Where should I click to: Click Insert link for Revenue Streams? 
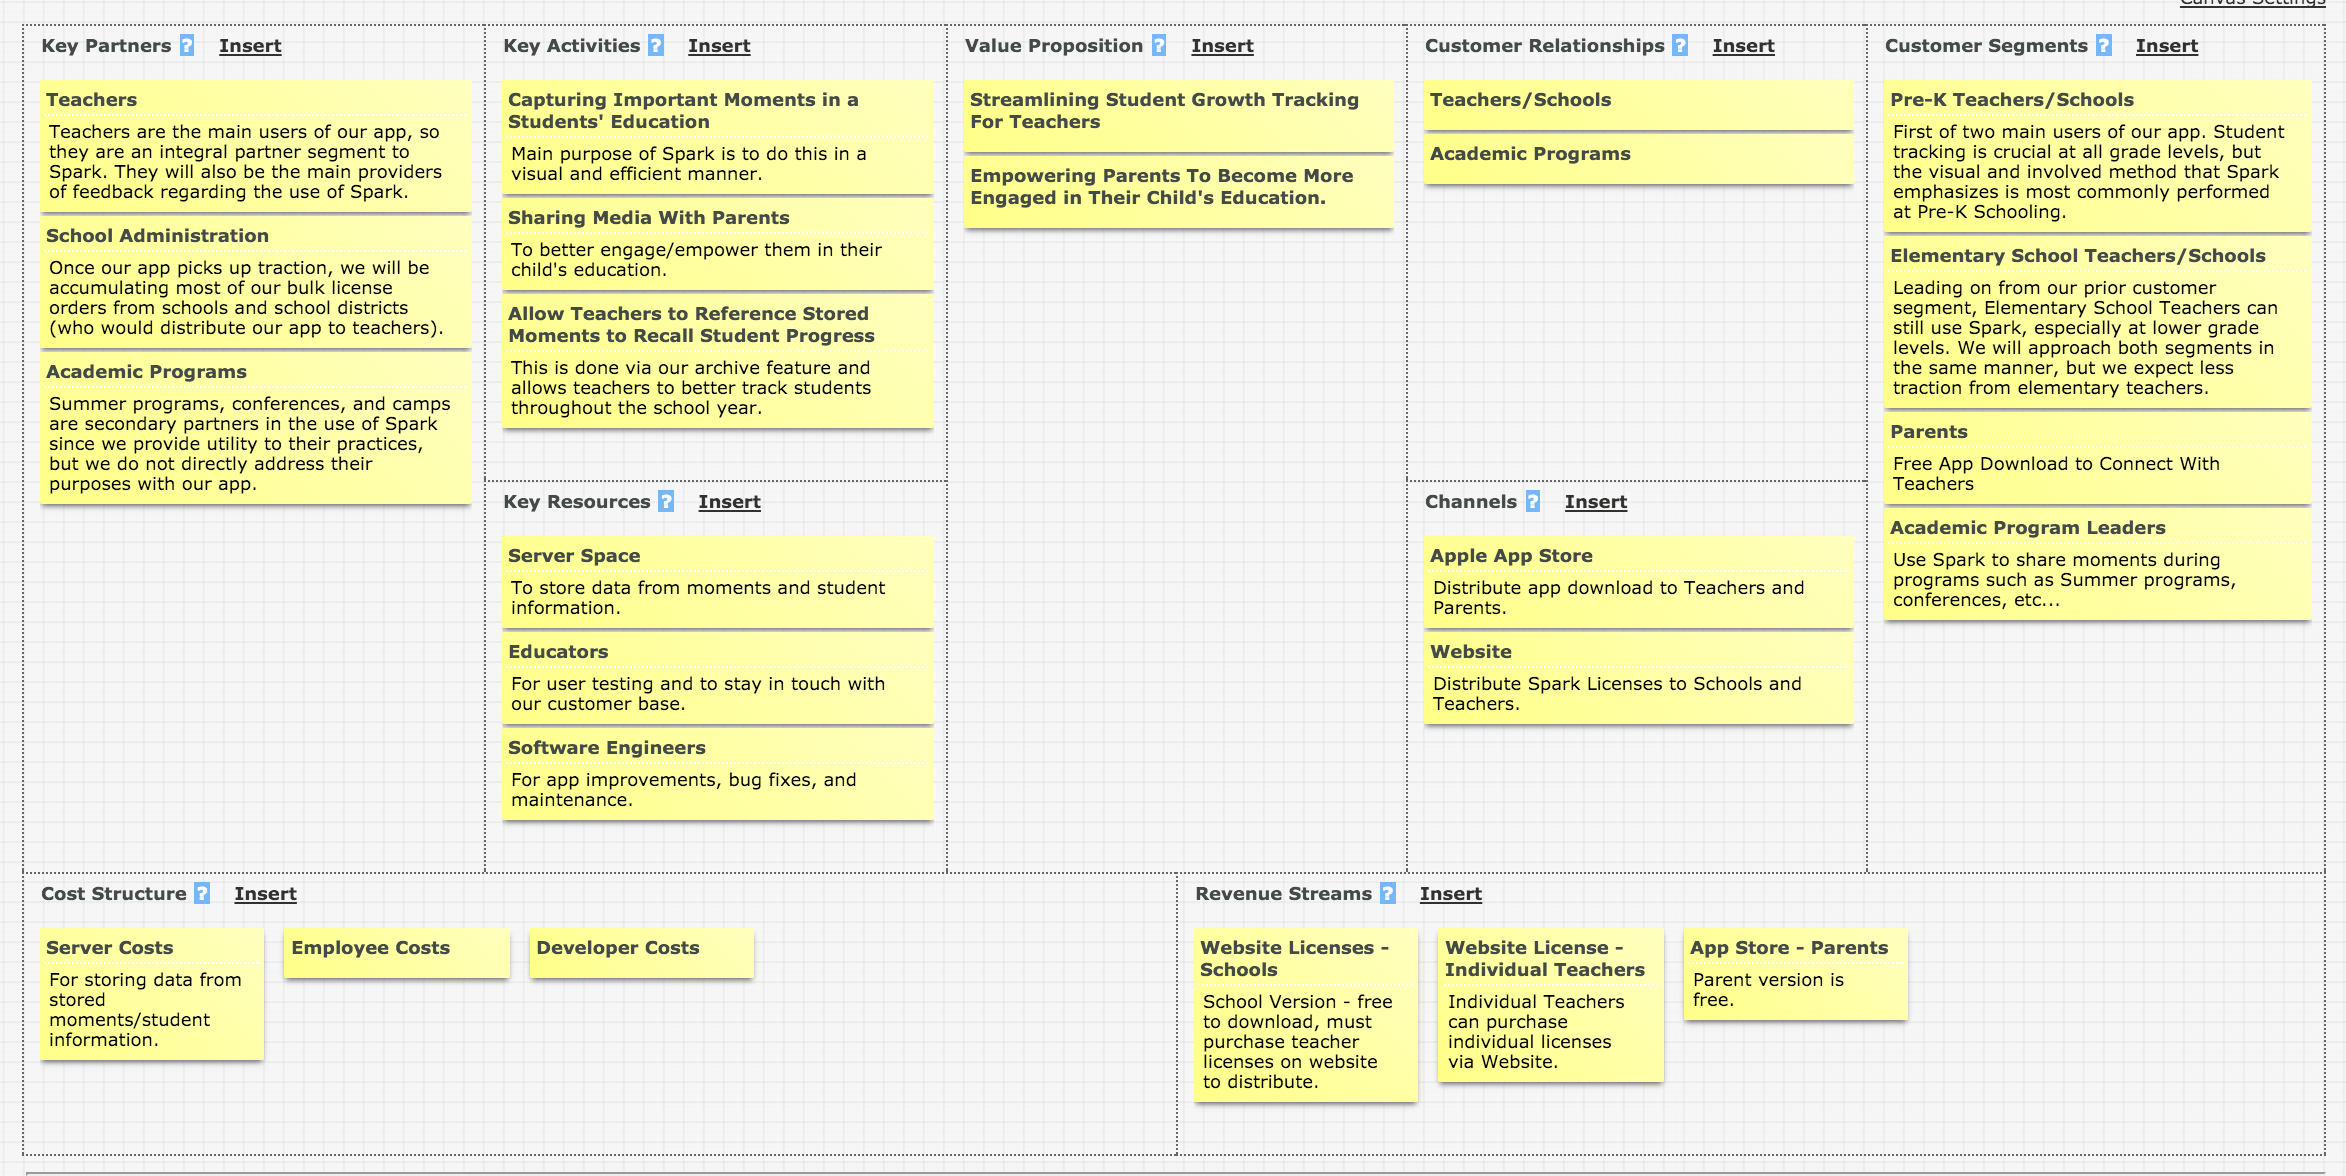tap(1451, 894)
